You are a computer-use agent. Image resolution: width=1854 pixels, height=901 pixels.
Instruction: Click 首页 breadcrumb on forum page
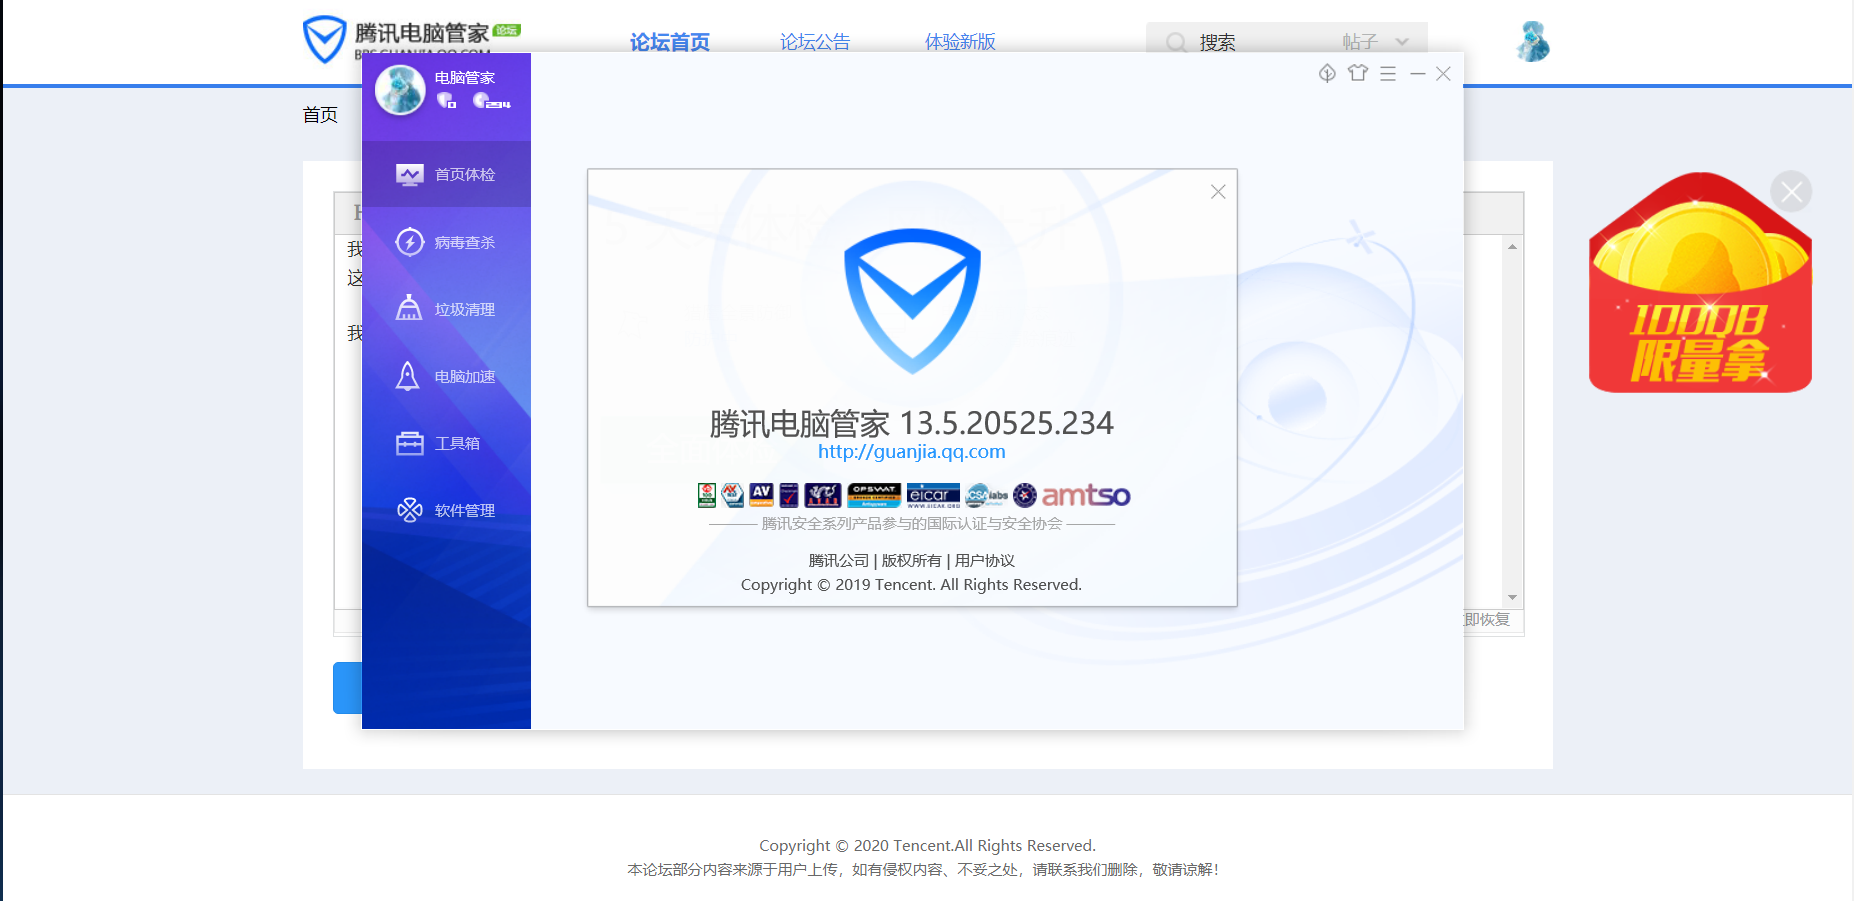[x=320, y=115]
